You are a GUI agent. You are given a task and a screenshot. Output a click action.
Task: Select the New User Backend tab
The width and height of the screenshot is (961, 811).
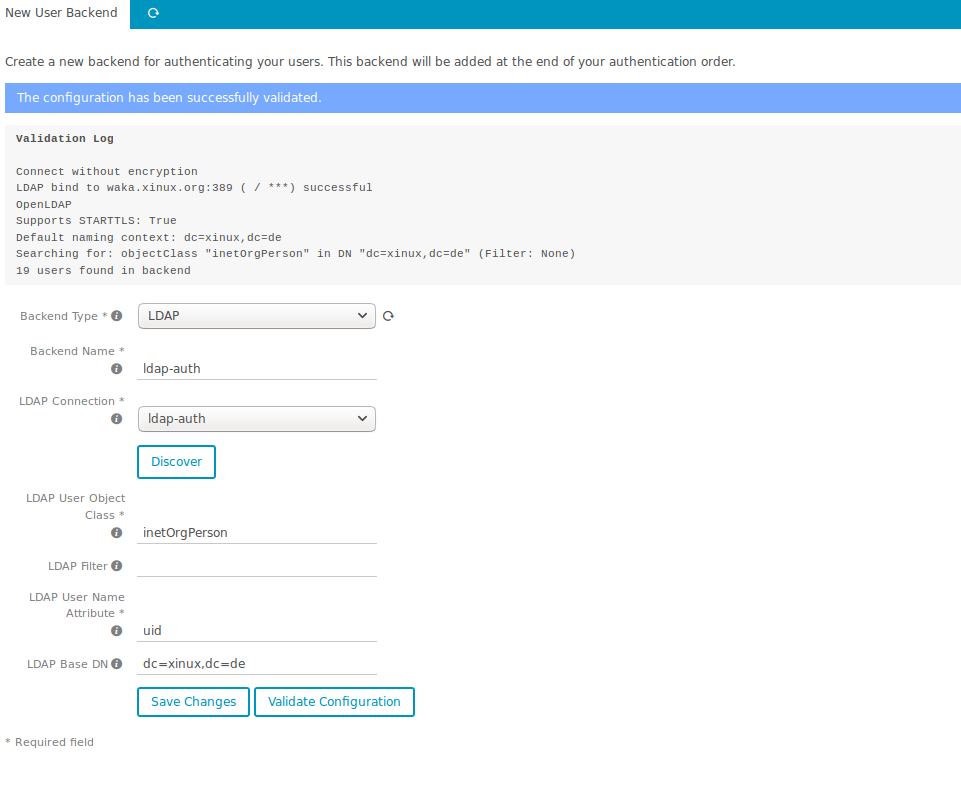coord(61,14)
